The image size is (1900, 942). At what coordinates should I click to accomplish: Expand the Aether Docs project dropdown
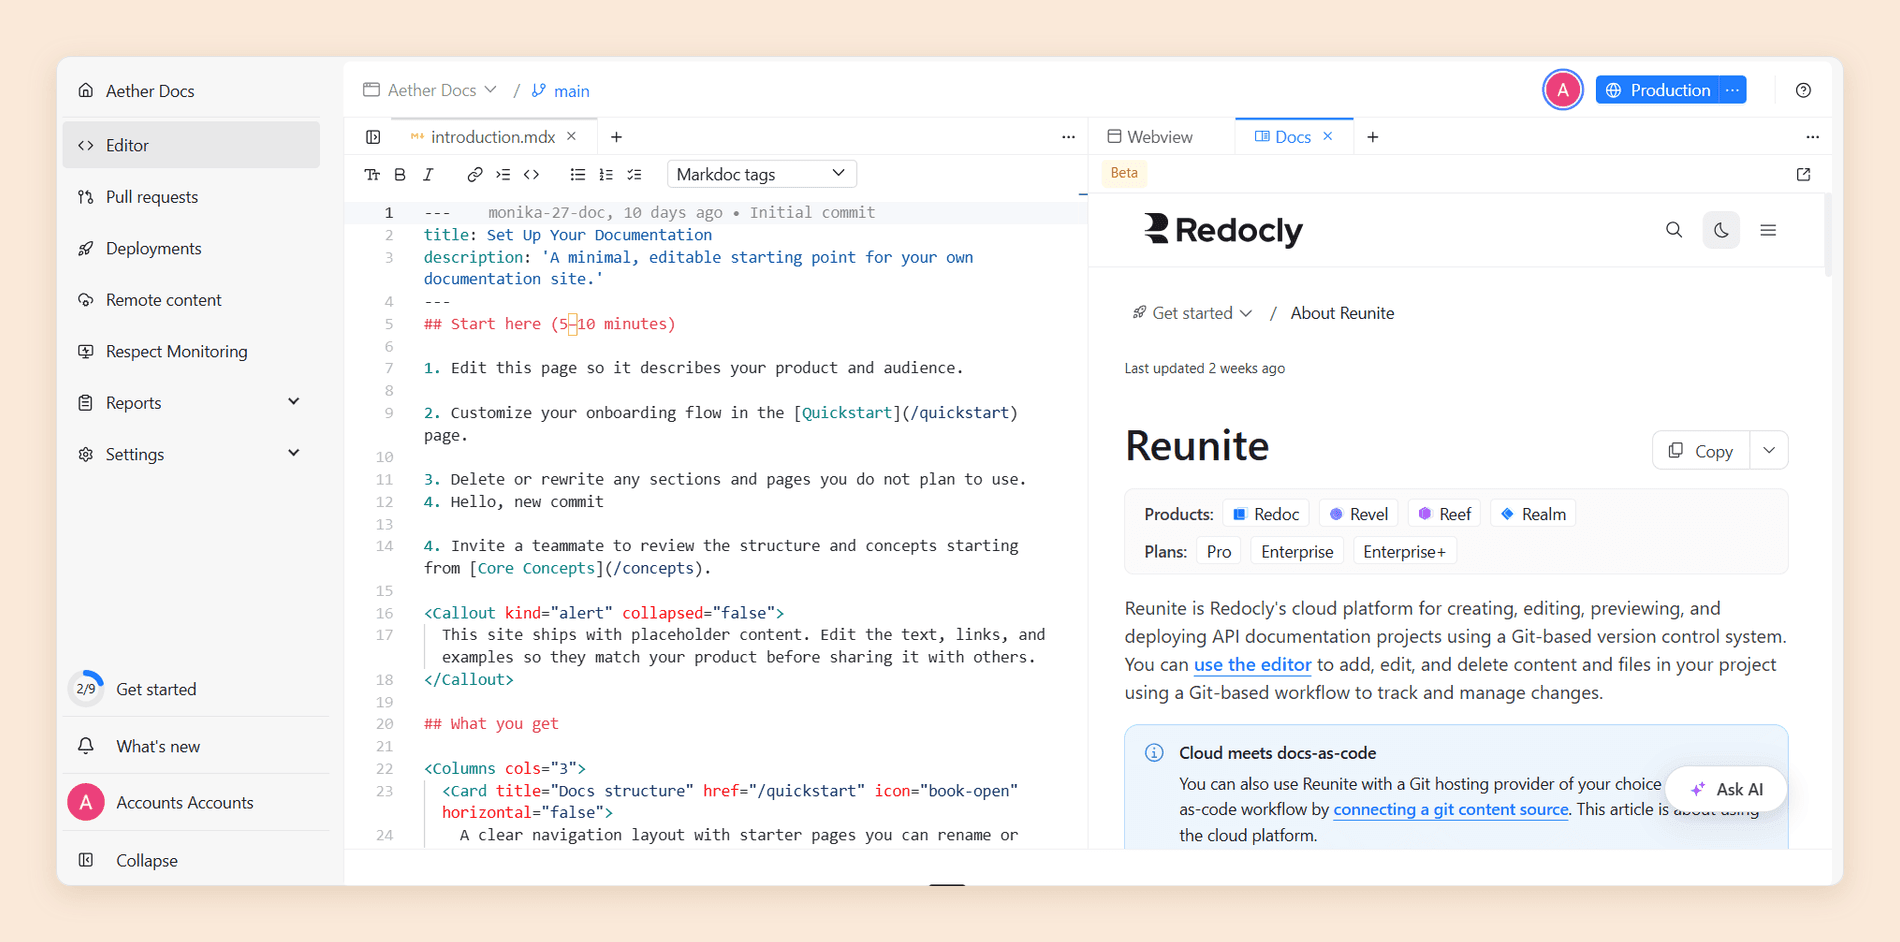coord(430,90)
